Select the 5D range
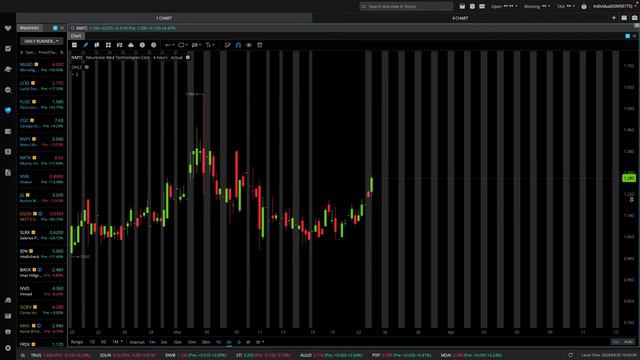Viewport: 640px width, 360px height. pyautogui.click(x=104, y=342)
